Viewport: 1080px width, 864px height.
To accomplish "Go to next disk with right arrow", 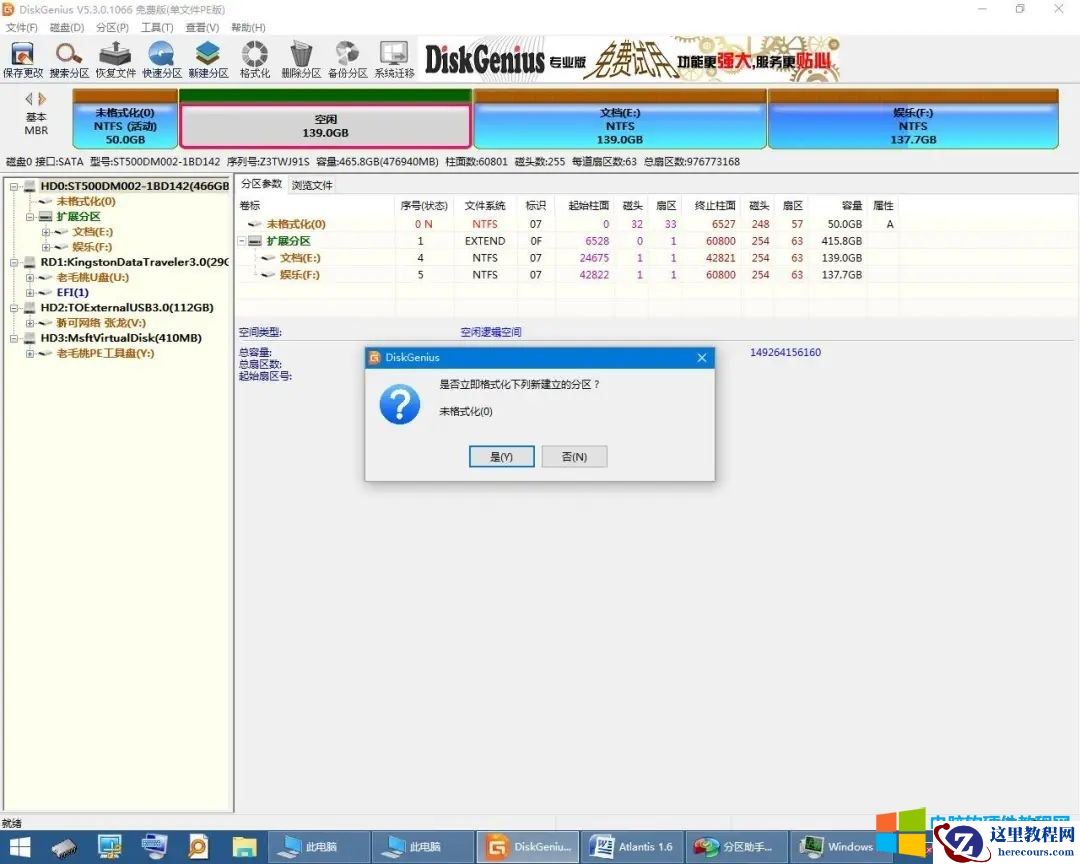I will [42, 99].
